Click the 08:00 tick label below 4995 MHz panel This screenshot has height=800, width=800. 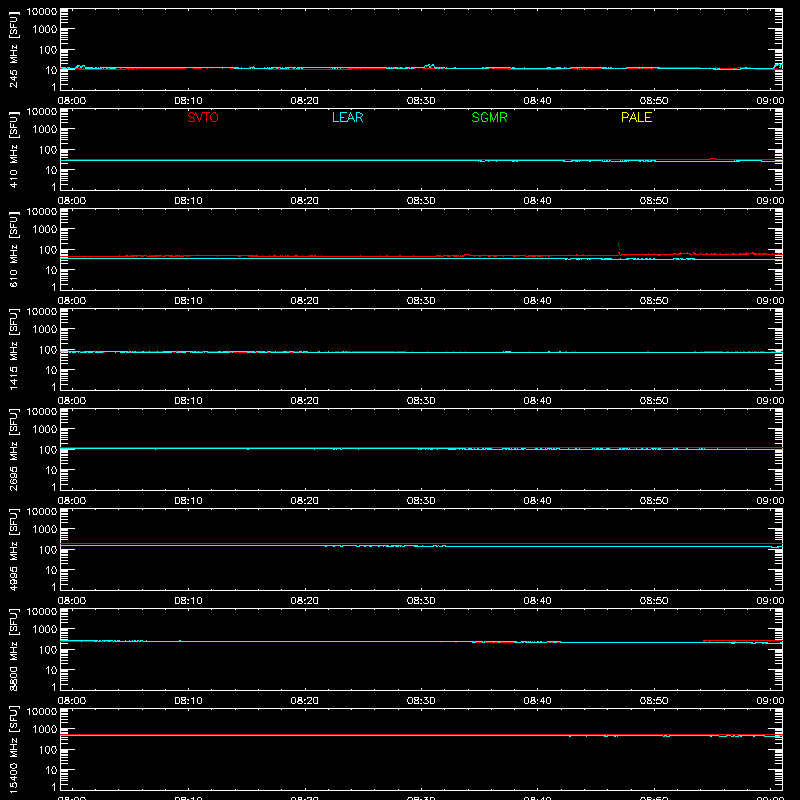(72, 601)
